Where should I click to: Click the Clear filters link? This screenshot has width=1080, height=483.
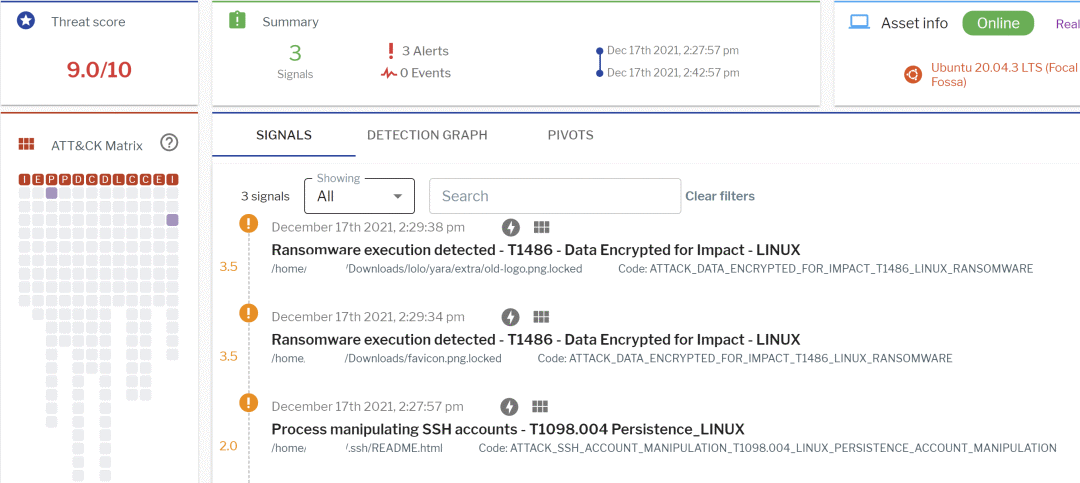pyautogui.click(x=720, y=196)
